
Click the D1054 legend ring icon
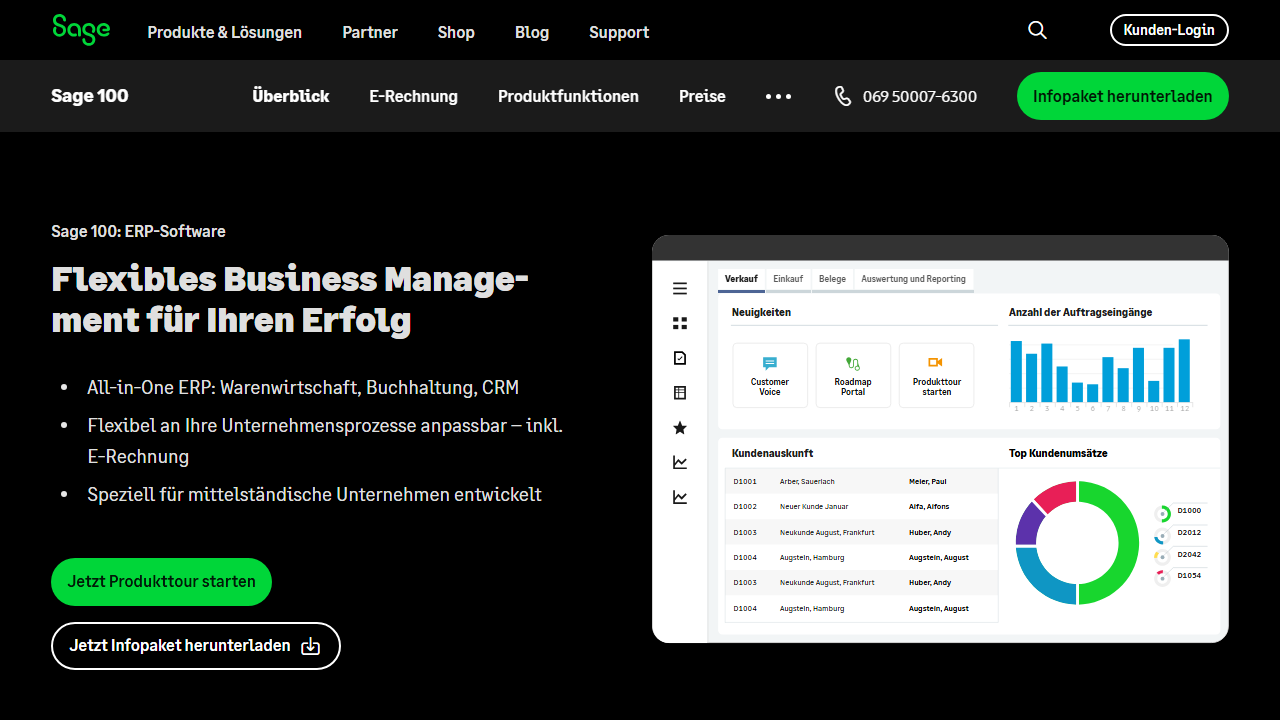(x=1162, y=578)
